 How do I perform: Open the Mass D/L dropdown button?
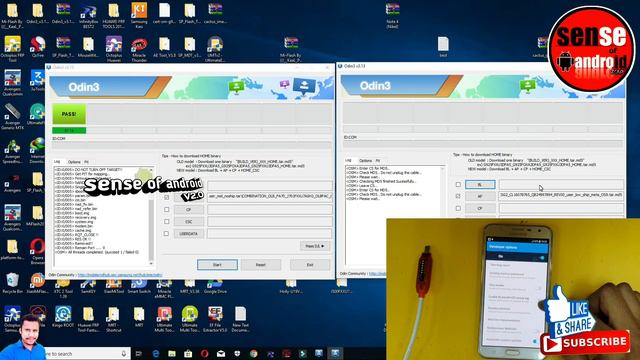point(315,246)
